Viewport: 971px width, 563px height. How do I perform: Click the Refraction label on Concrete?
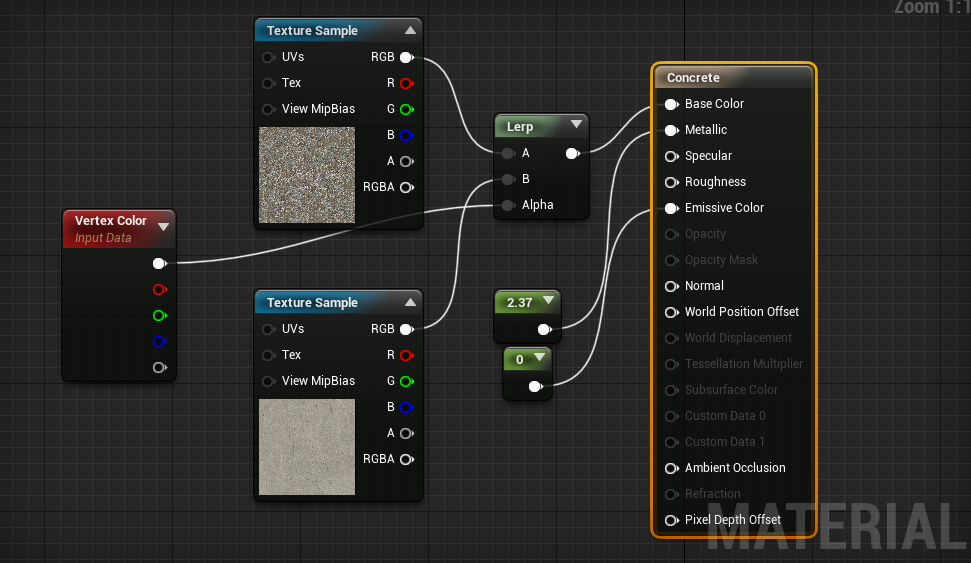tap(712, 494)
